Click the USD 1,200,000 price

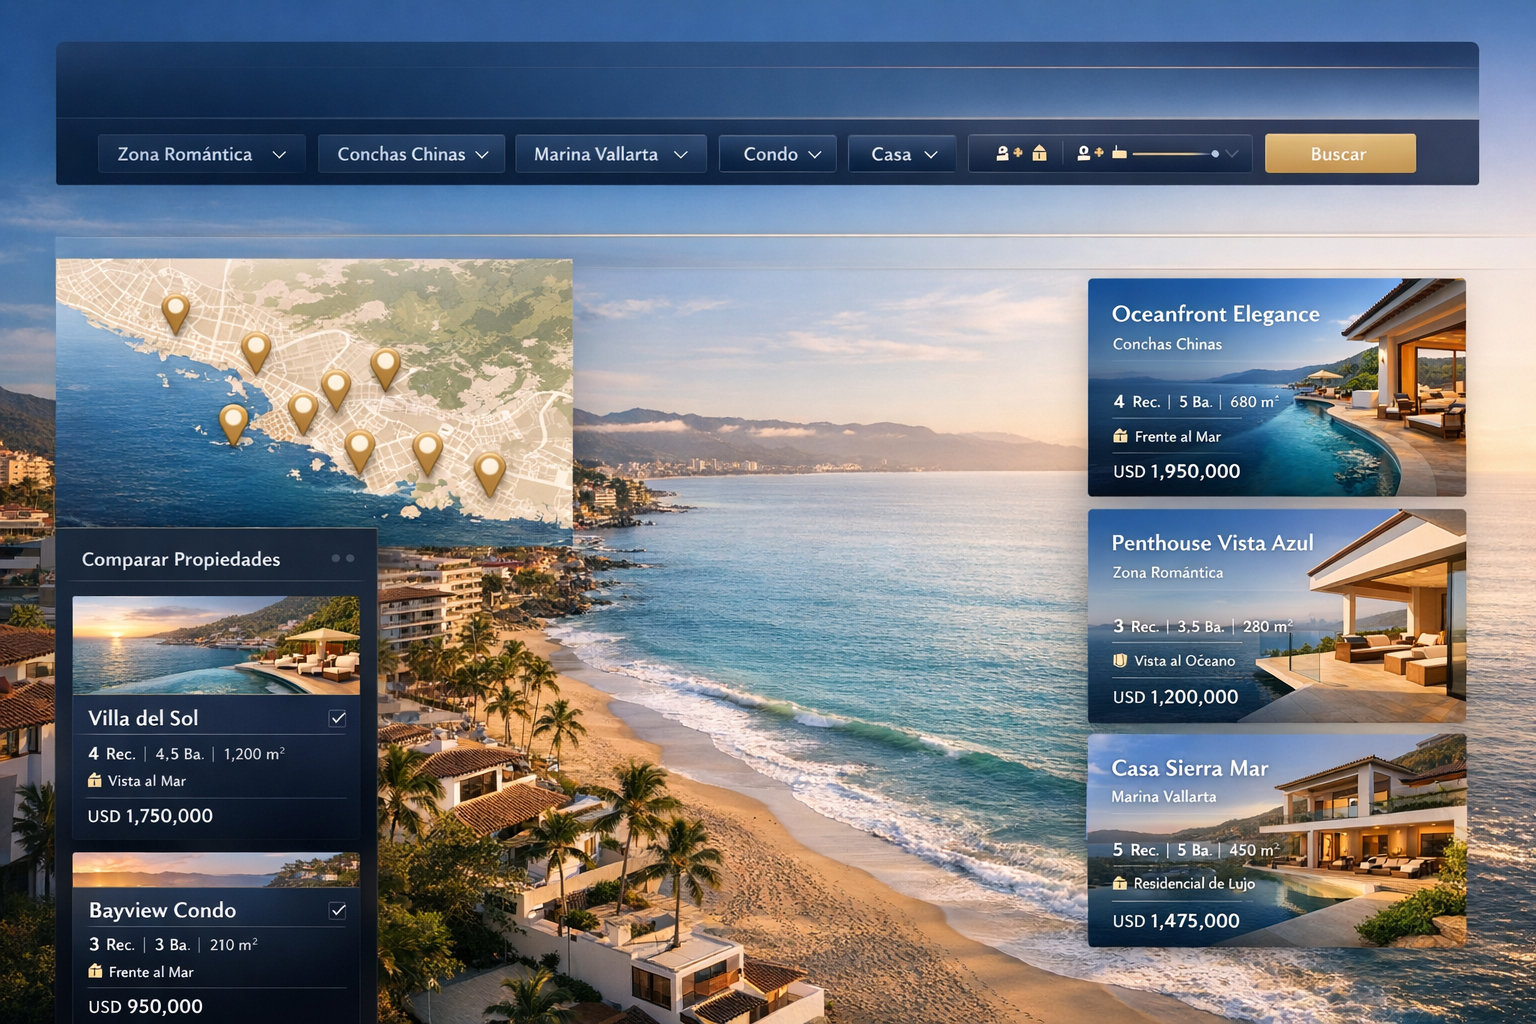click(1175, 697)
